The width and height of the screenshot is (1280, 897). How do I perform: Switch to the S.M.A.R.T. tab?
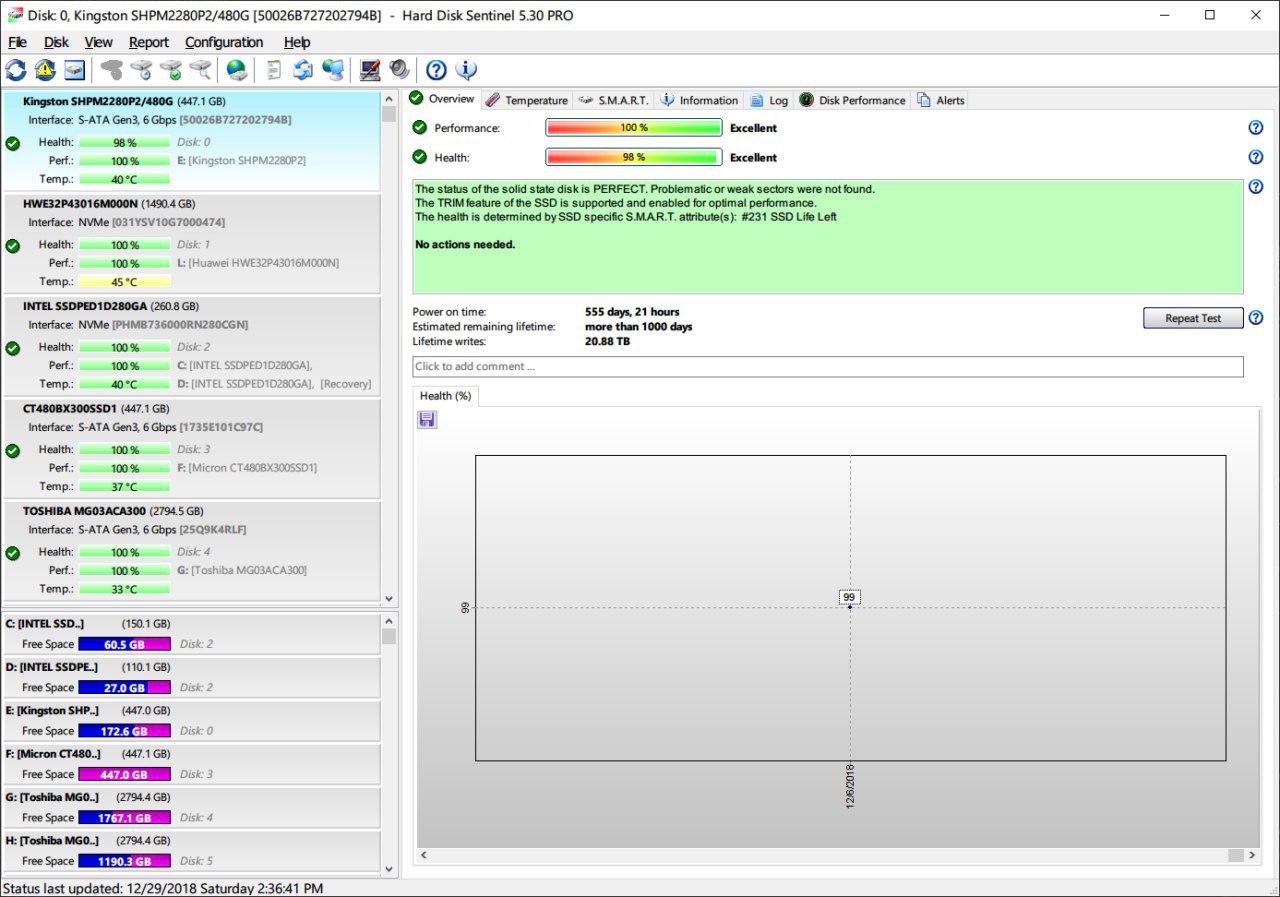coord(615,100)
